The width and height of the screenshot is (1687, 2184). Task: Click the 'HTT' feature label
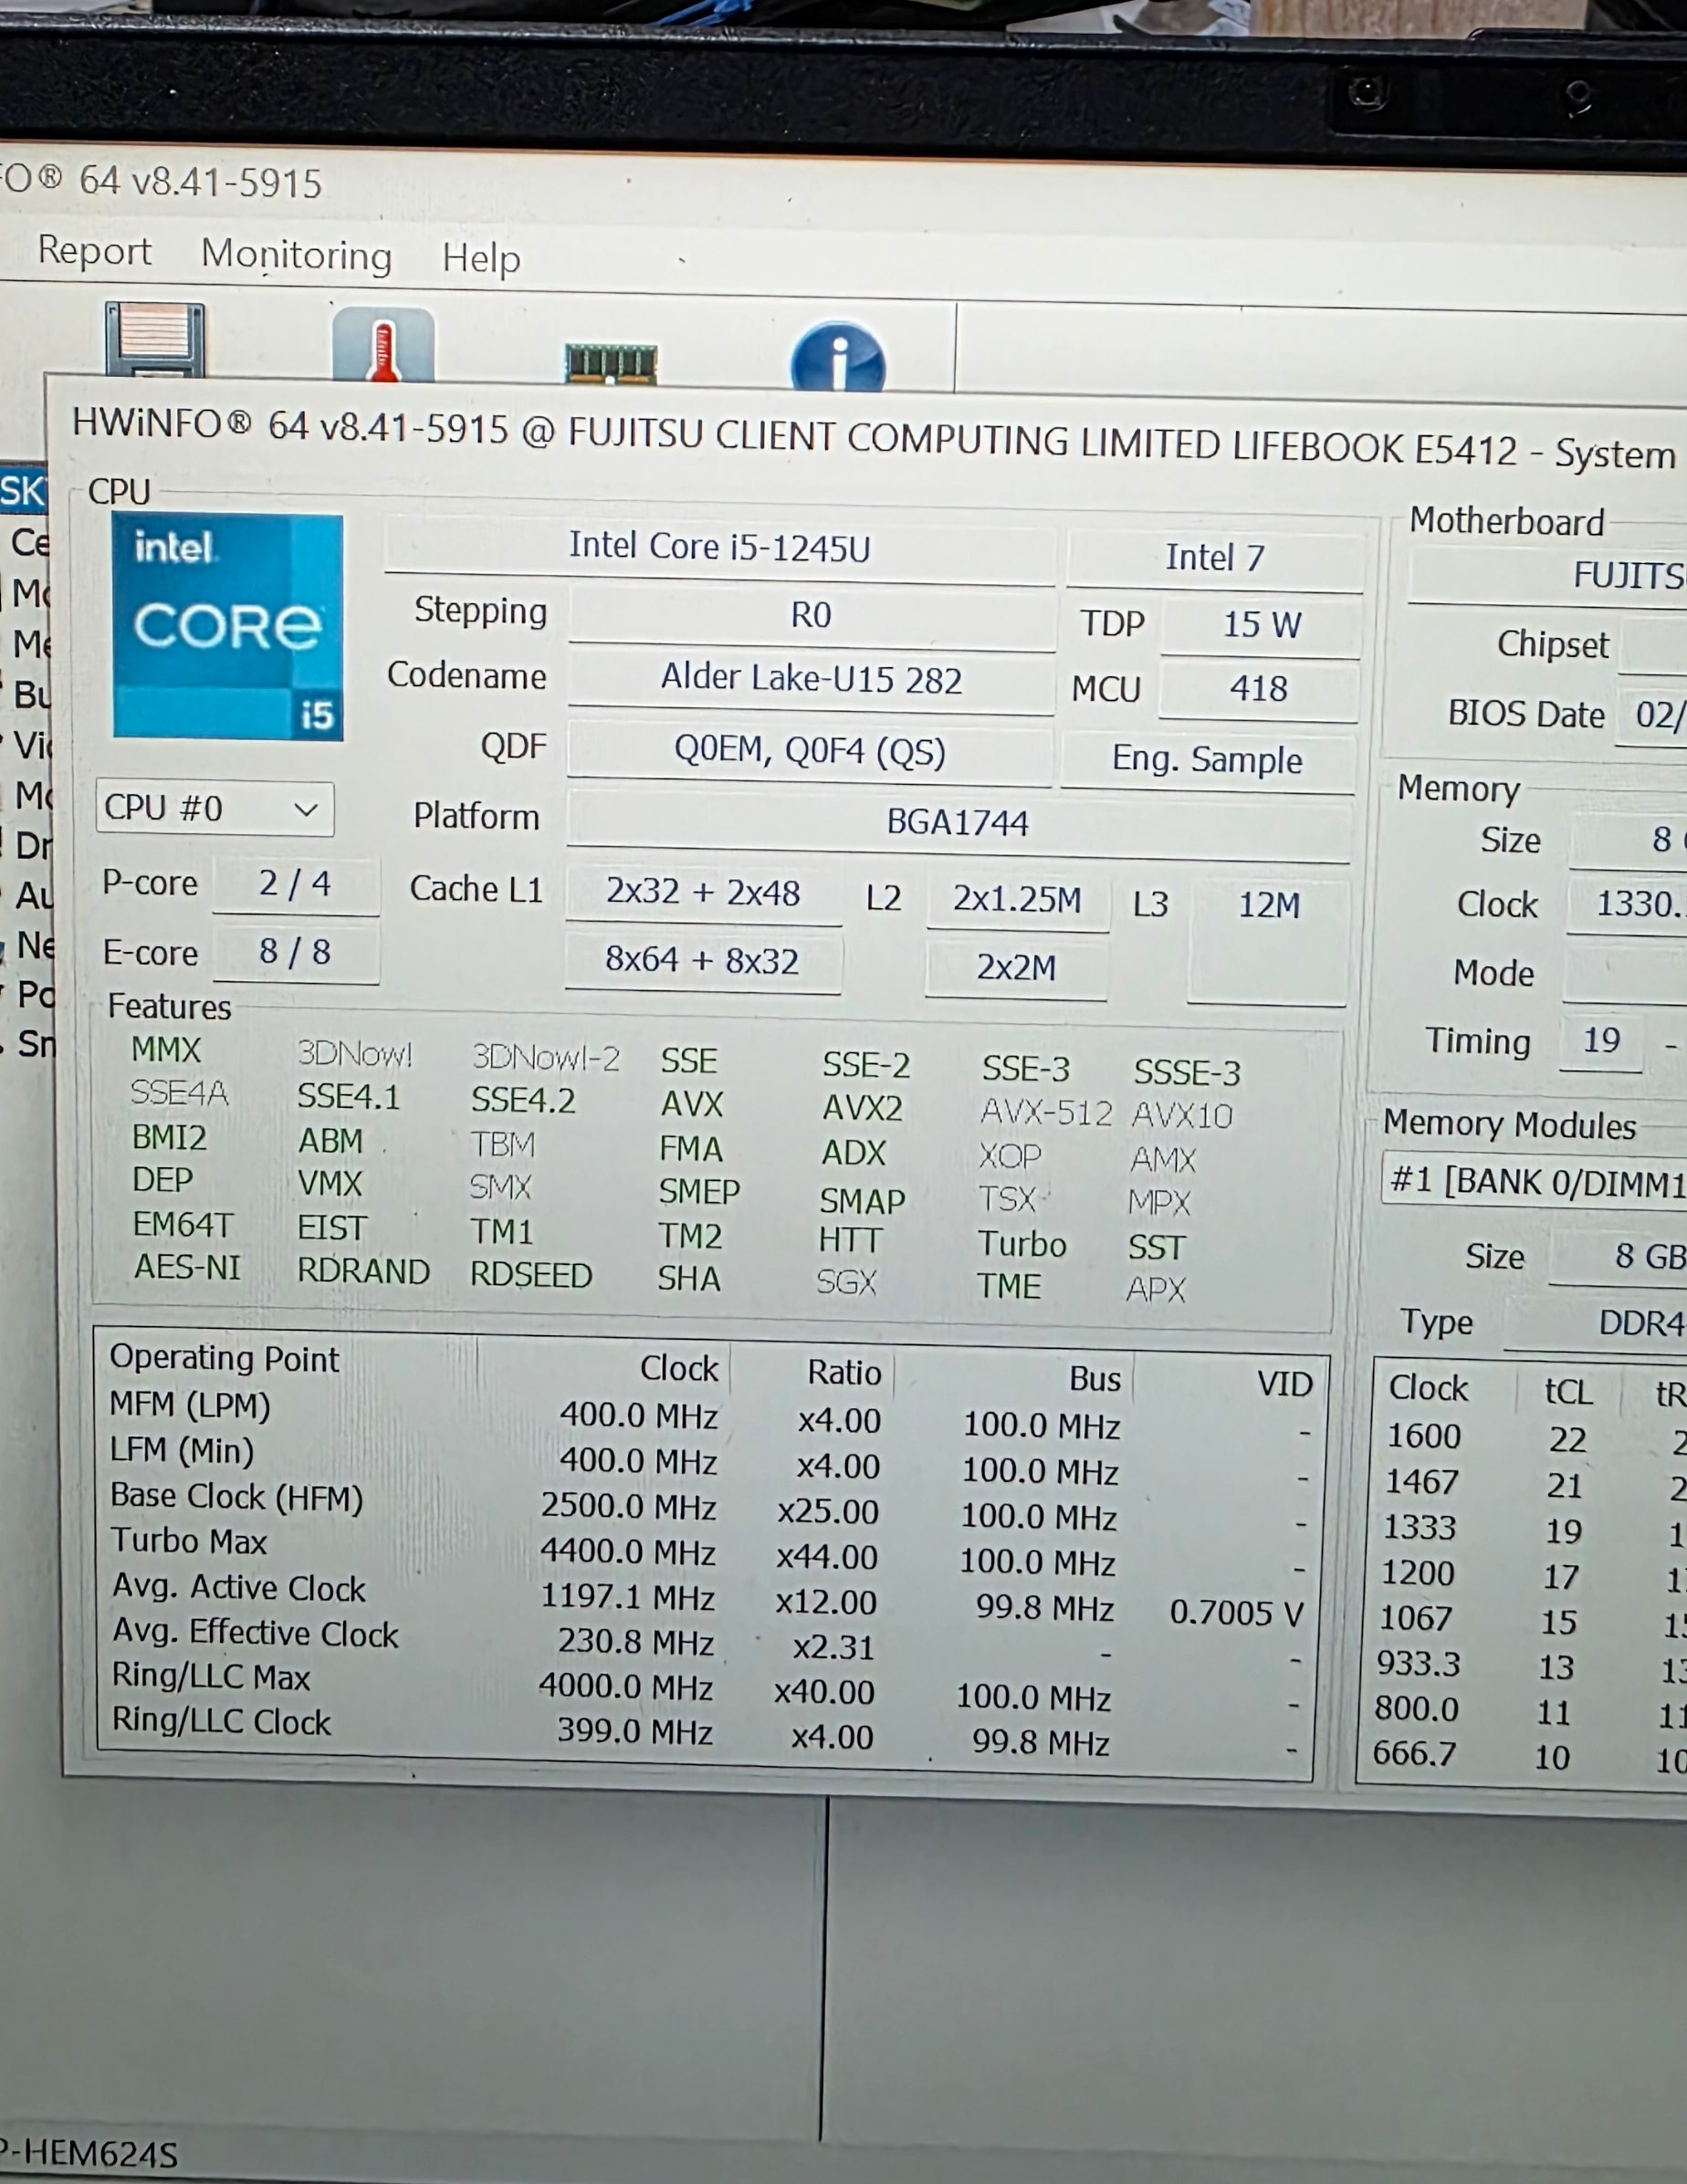(850, 1240)
